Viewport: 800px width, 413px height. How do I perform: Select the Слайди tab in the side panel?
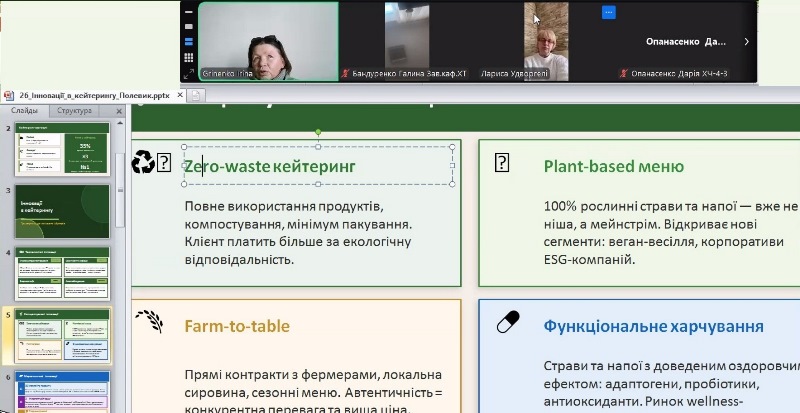[x=25, y=111]
